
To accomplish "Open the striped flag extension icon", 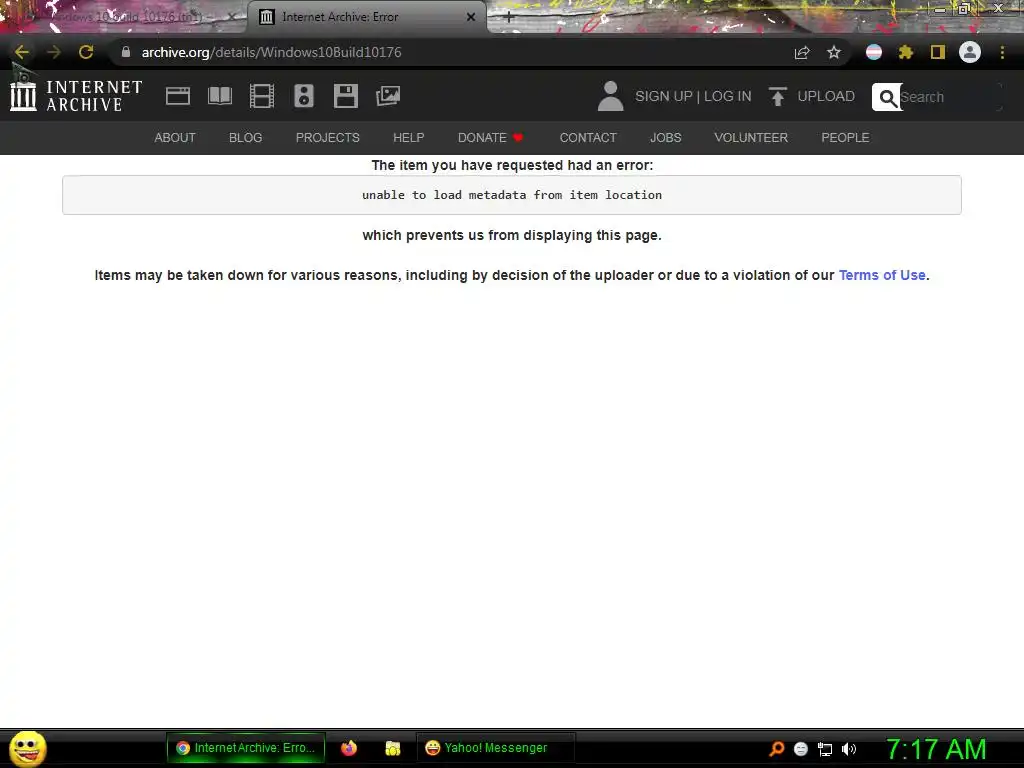I will coord(874,52).
